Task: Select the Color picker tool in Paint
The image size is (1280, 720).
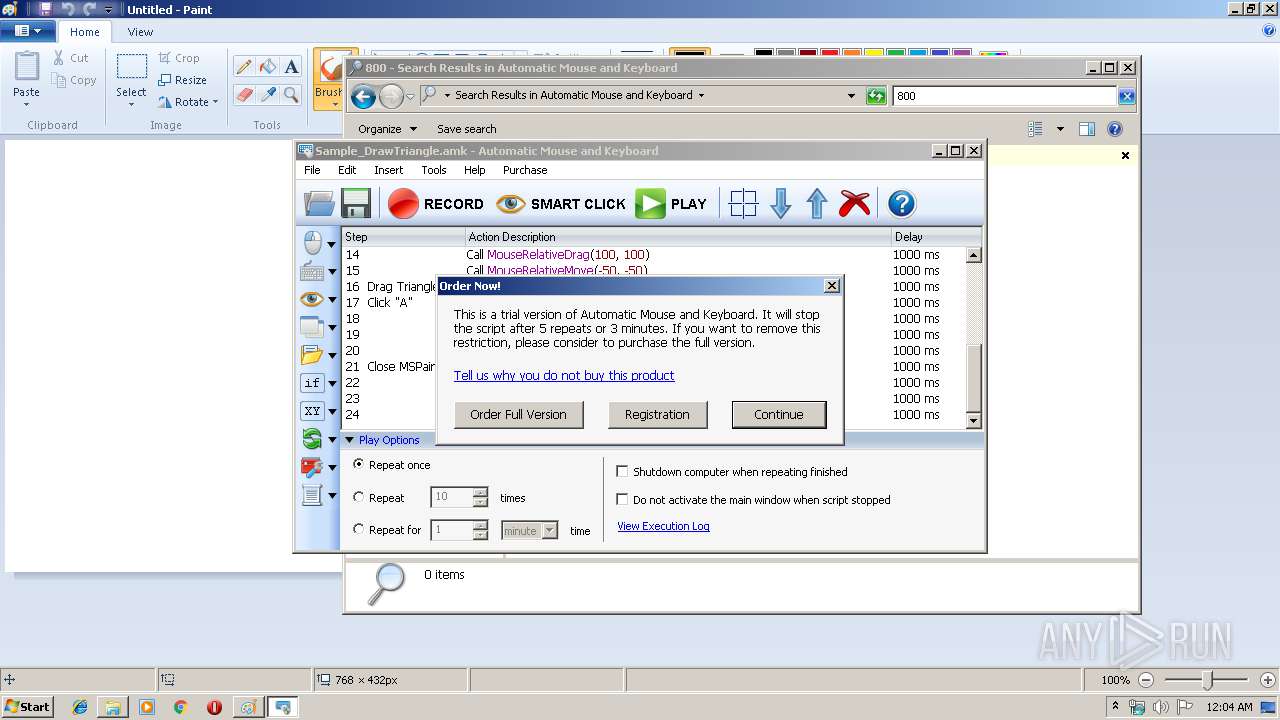Action: 267,94
